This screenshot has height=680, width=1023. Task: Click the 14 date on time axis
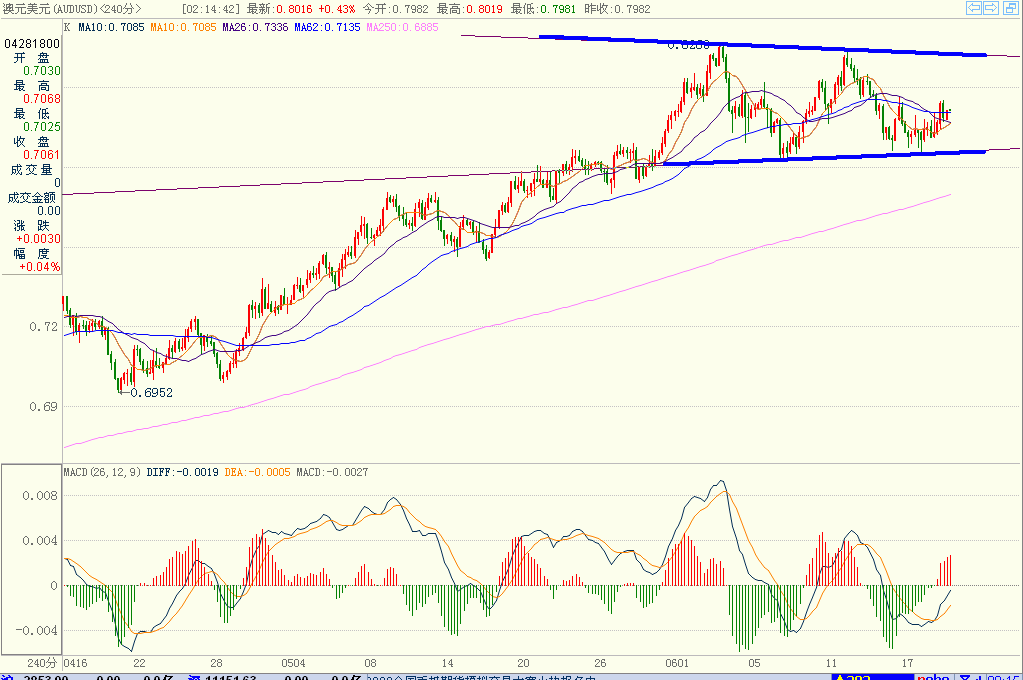[448, 663]
